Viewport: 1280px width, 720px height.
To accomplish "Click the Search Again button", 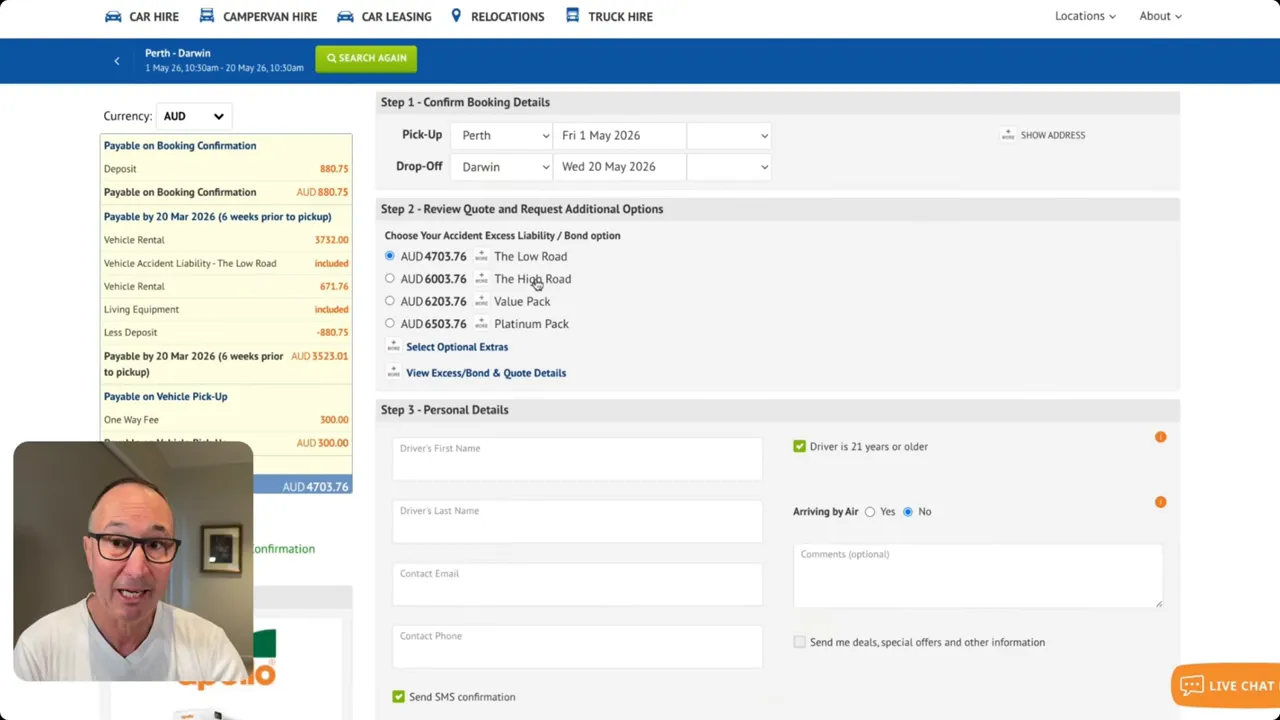I will click(366, 58).
